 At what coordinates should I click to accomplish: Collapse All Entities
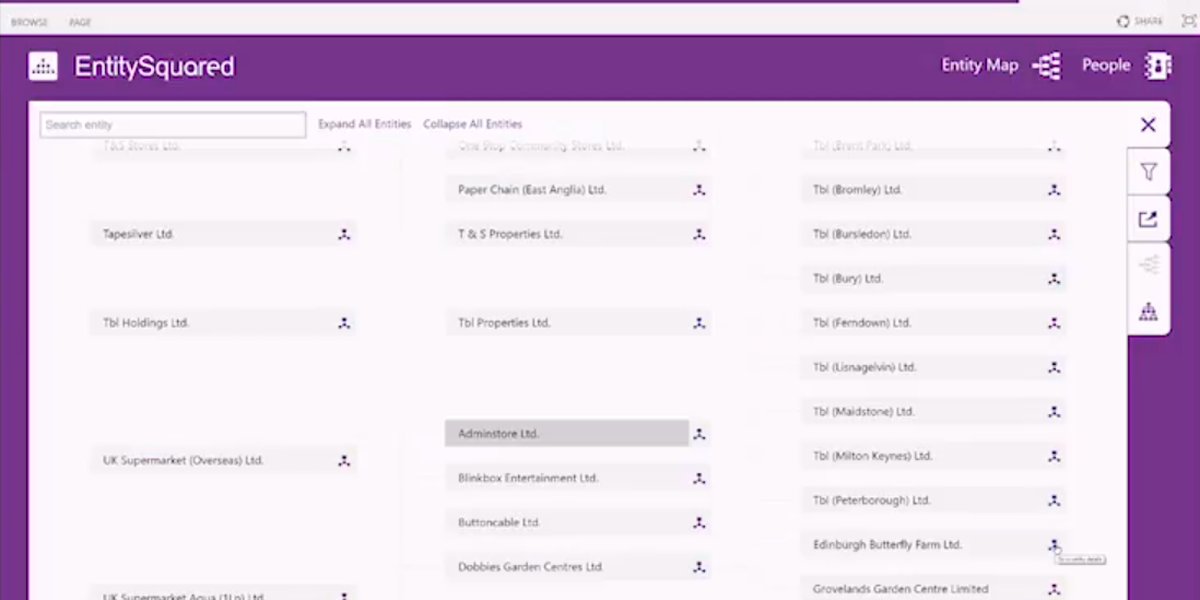[x=472, y=125]
